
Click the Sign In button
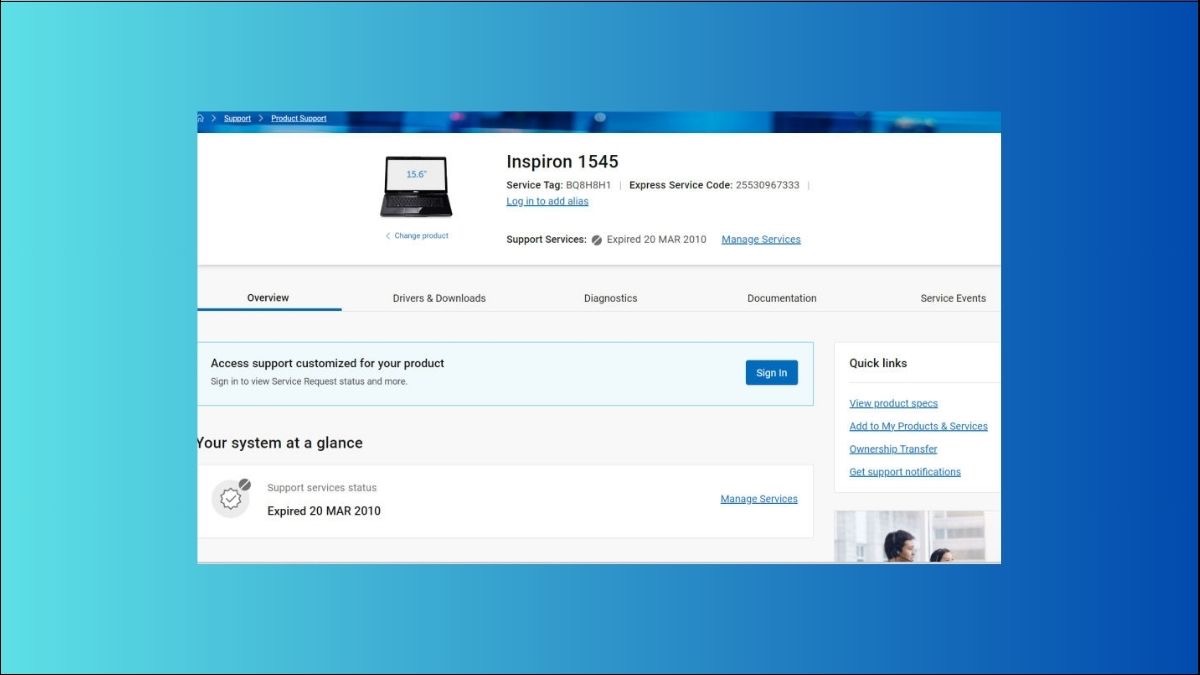pyautogui.click(x=771, y=373)
